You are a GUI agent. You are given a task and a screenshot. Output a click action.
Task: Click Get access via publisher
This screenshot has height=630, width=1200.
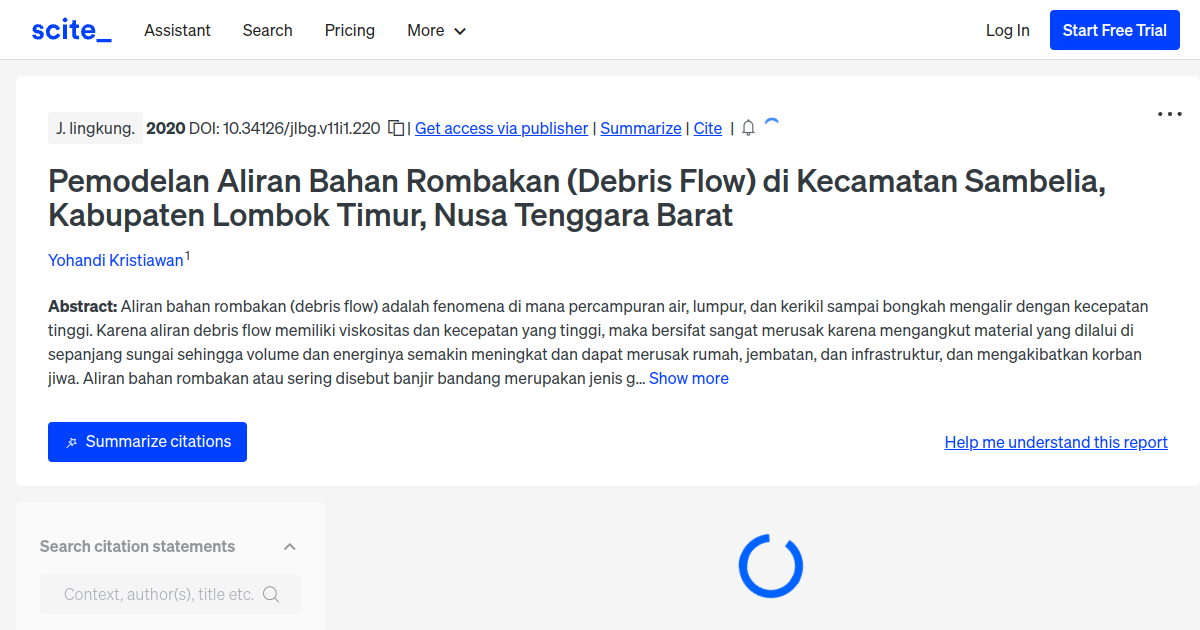coord(501,128)
